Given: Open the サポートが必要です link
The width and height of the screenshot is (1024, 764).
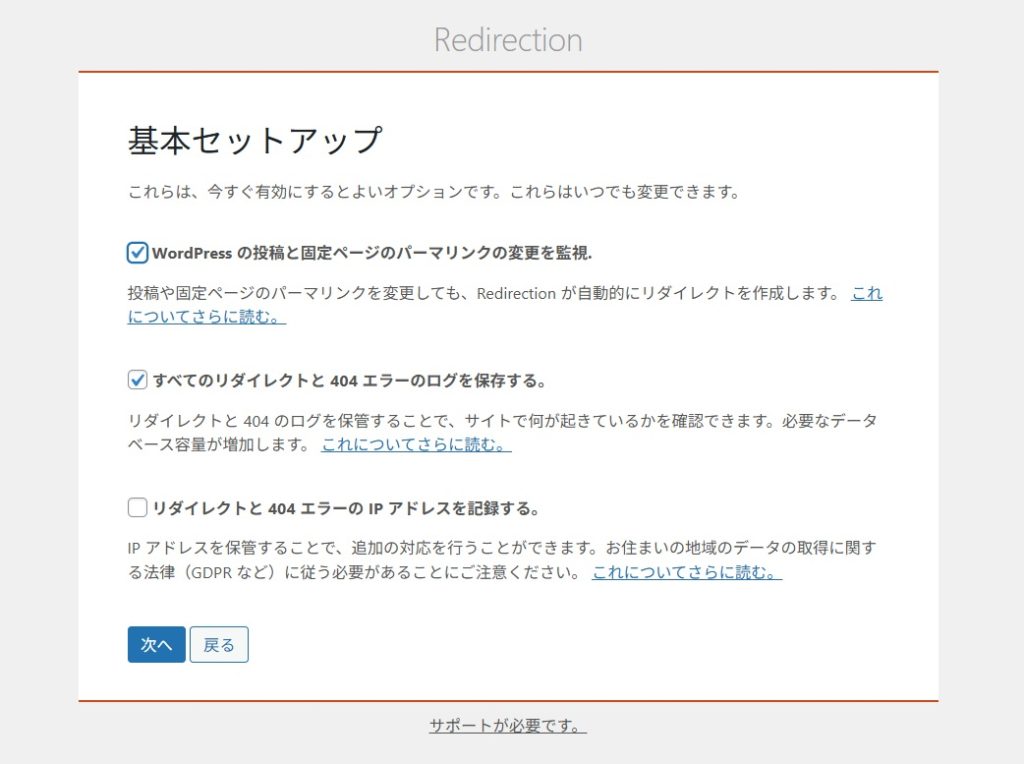Looking at the screenshot, I should tap(508, 725).
